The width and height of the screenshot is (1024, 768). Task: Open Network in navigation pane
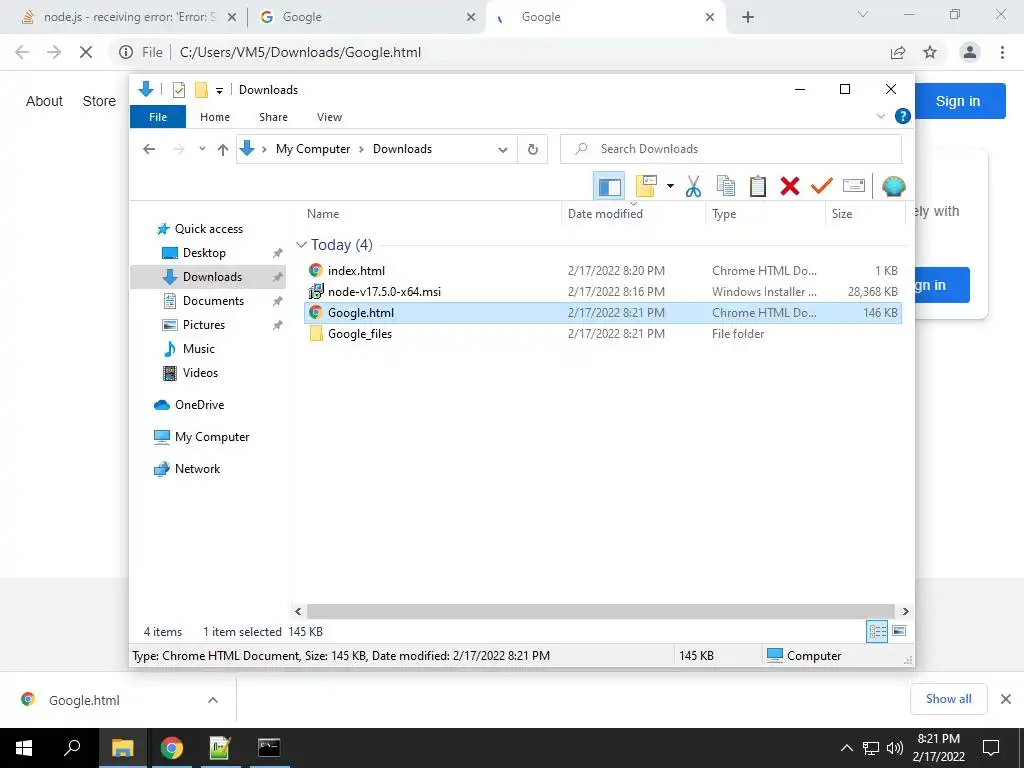coord(197,469)
